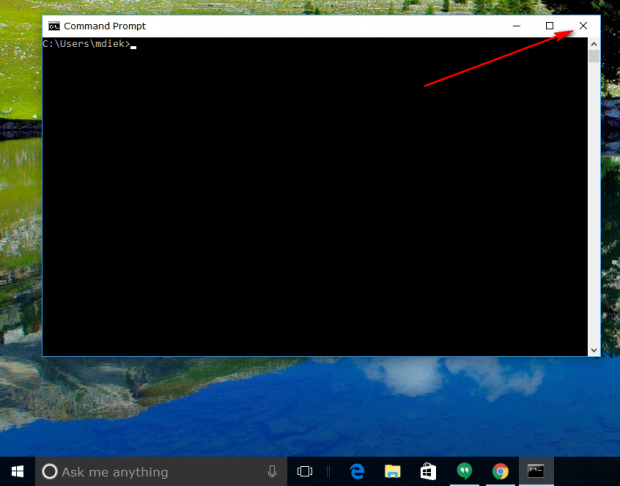Click the Command Prompt title bar icon
620x486 pixels.
54,26
